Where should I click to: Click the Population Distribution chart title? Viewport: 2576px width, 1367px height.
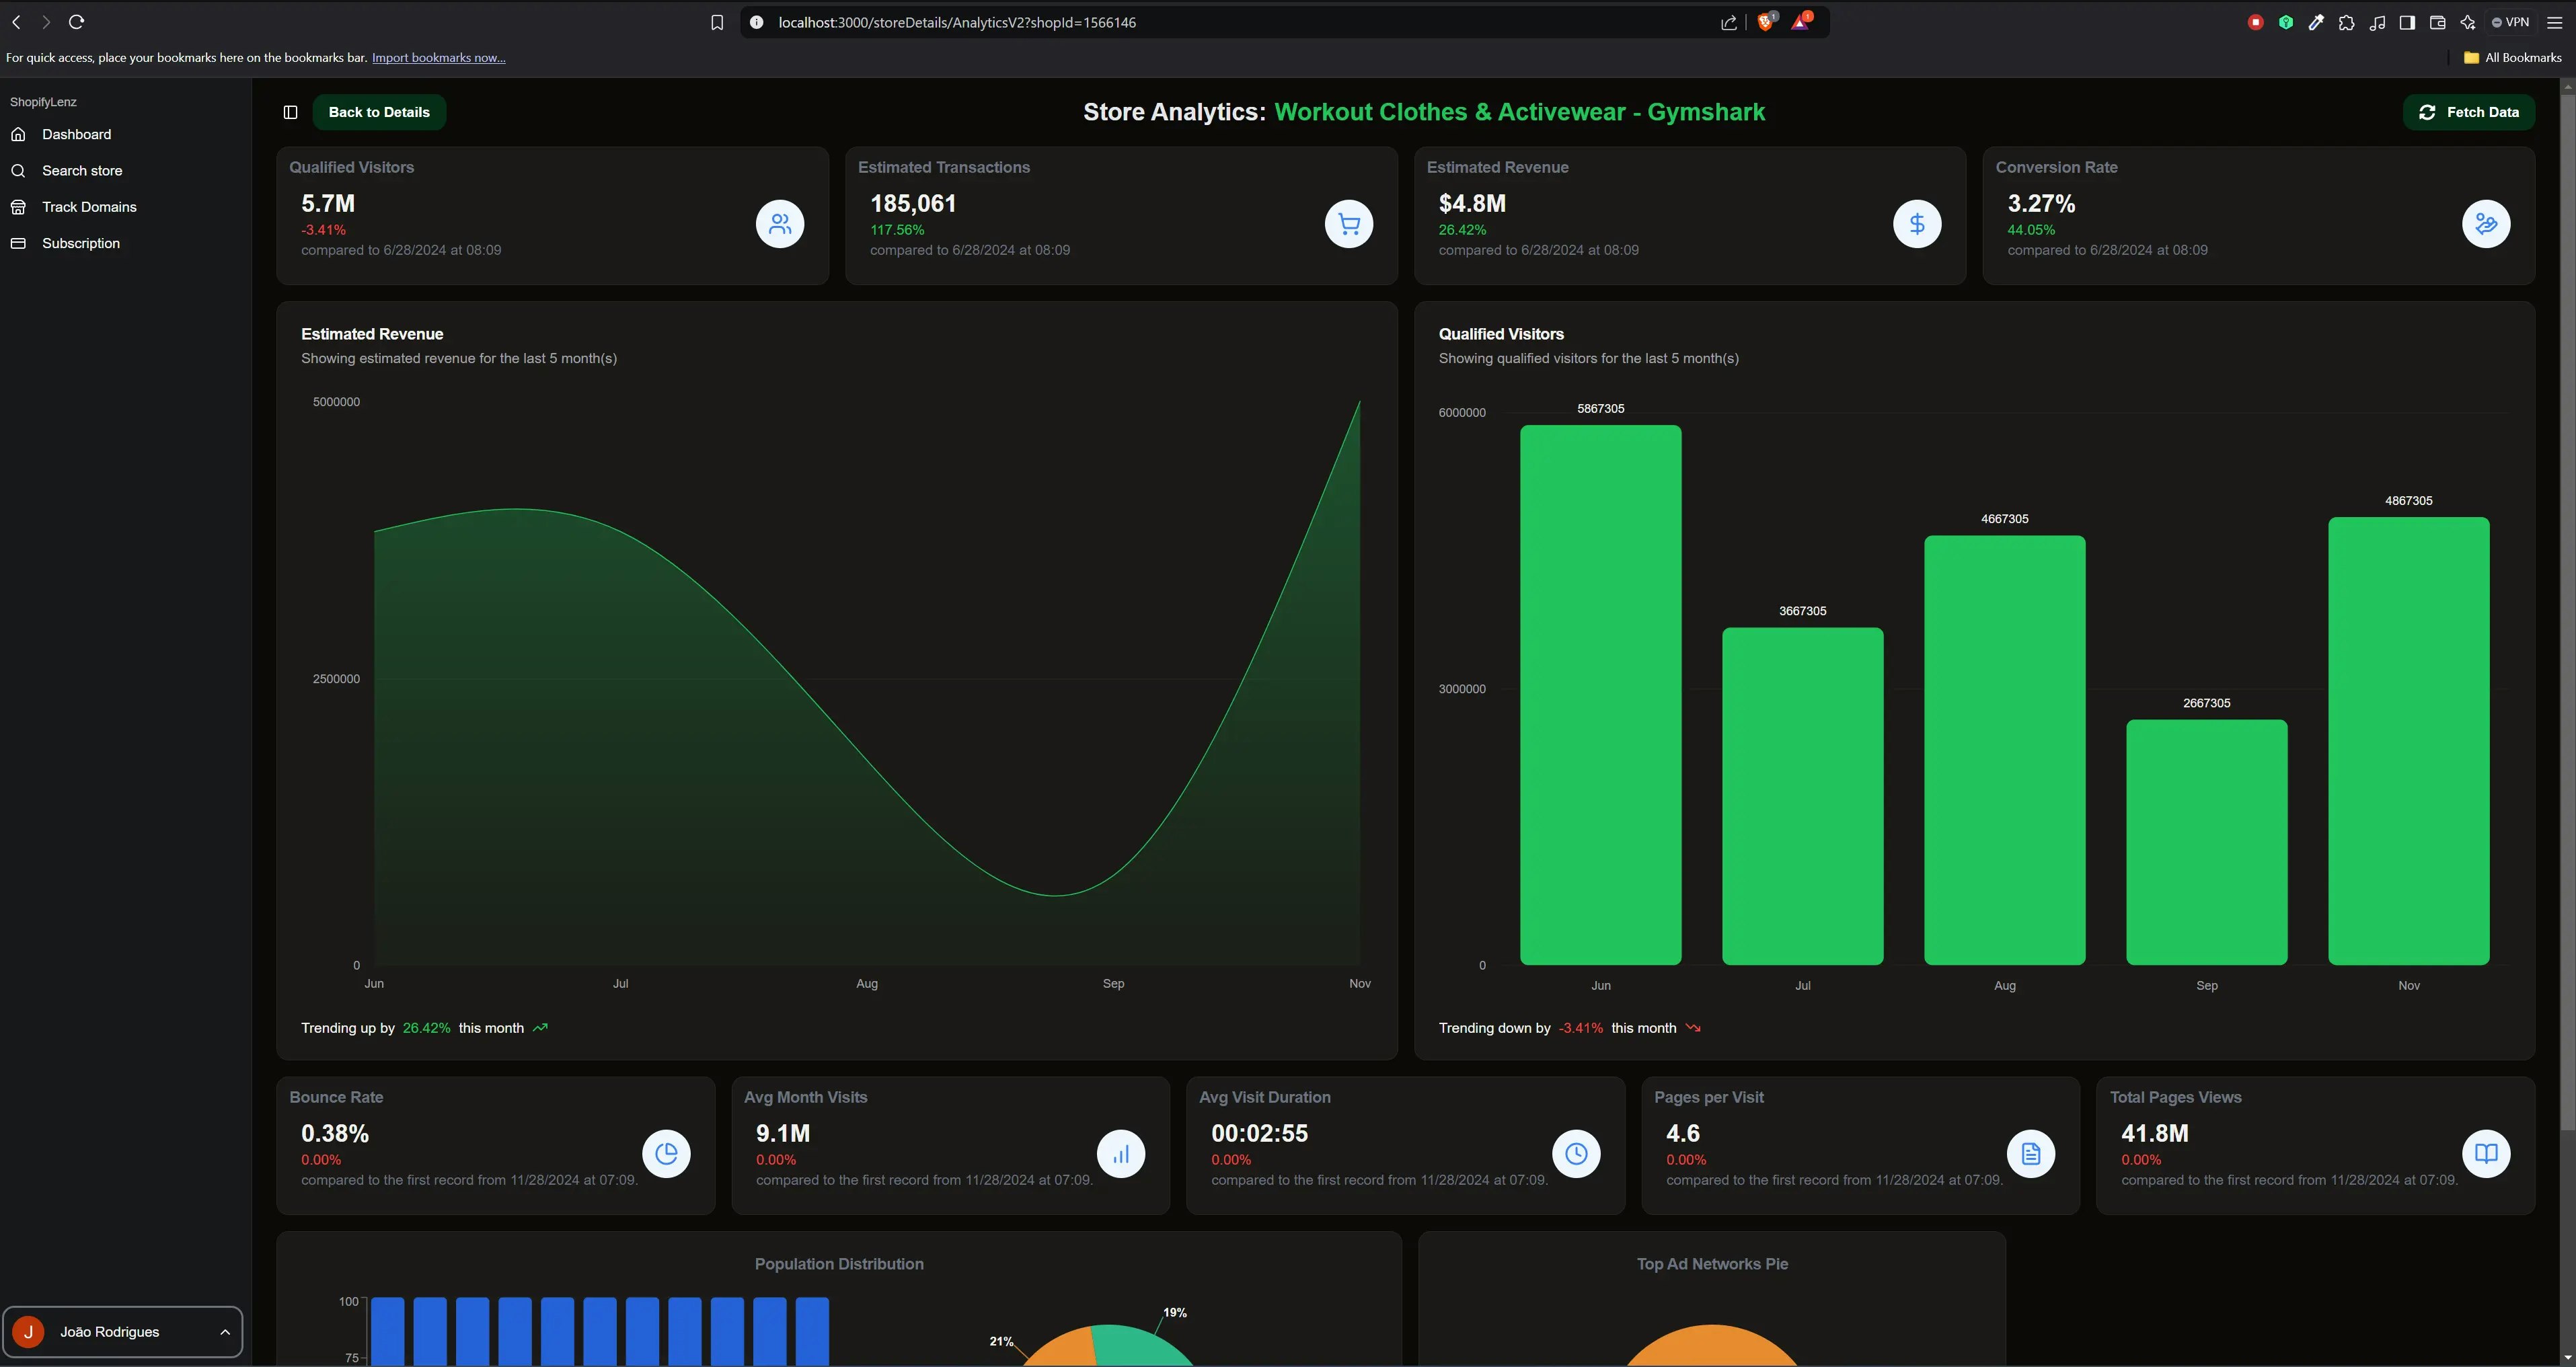pyautogui.click(x=839, y=1264)
